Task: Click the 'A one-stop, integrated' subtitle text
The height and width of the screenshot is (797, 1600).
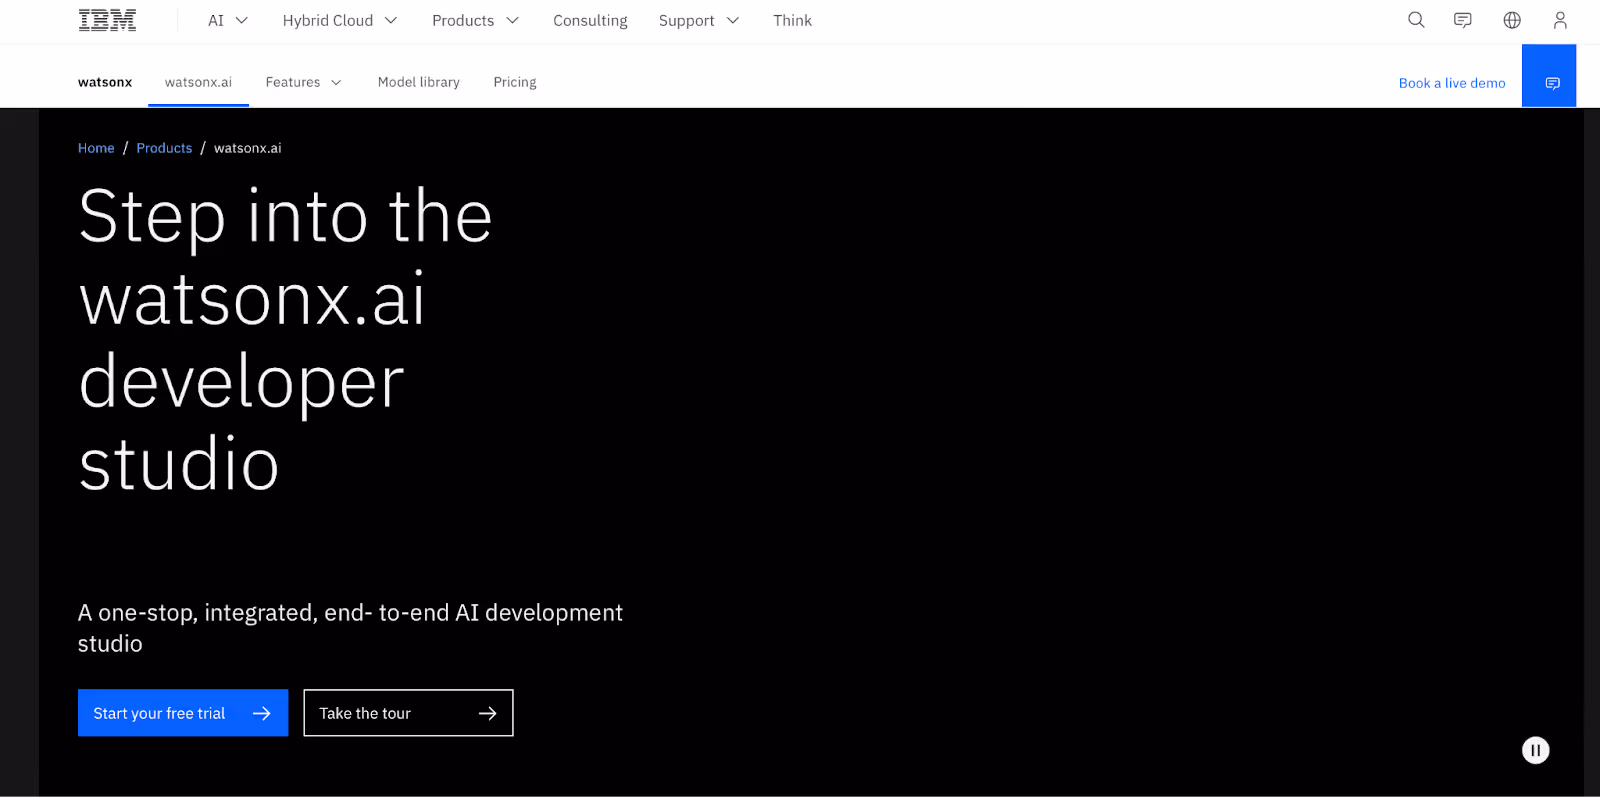Action: click(350, 628)
